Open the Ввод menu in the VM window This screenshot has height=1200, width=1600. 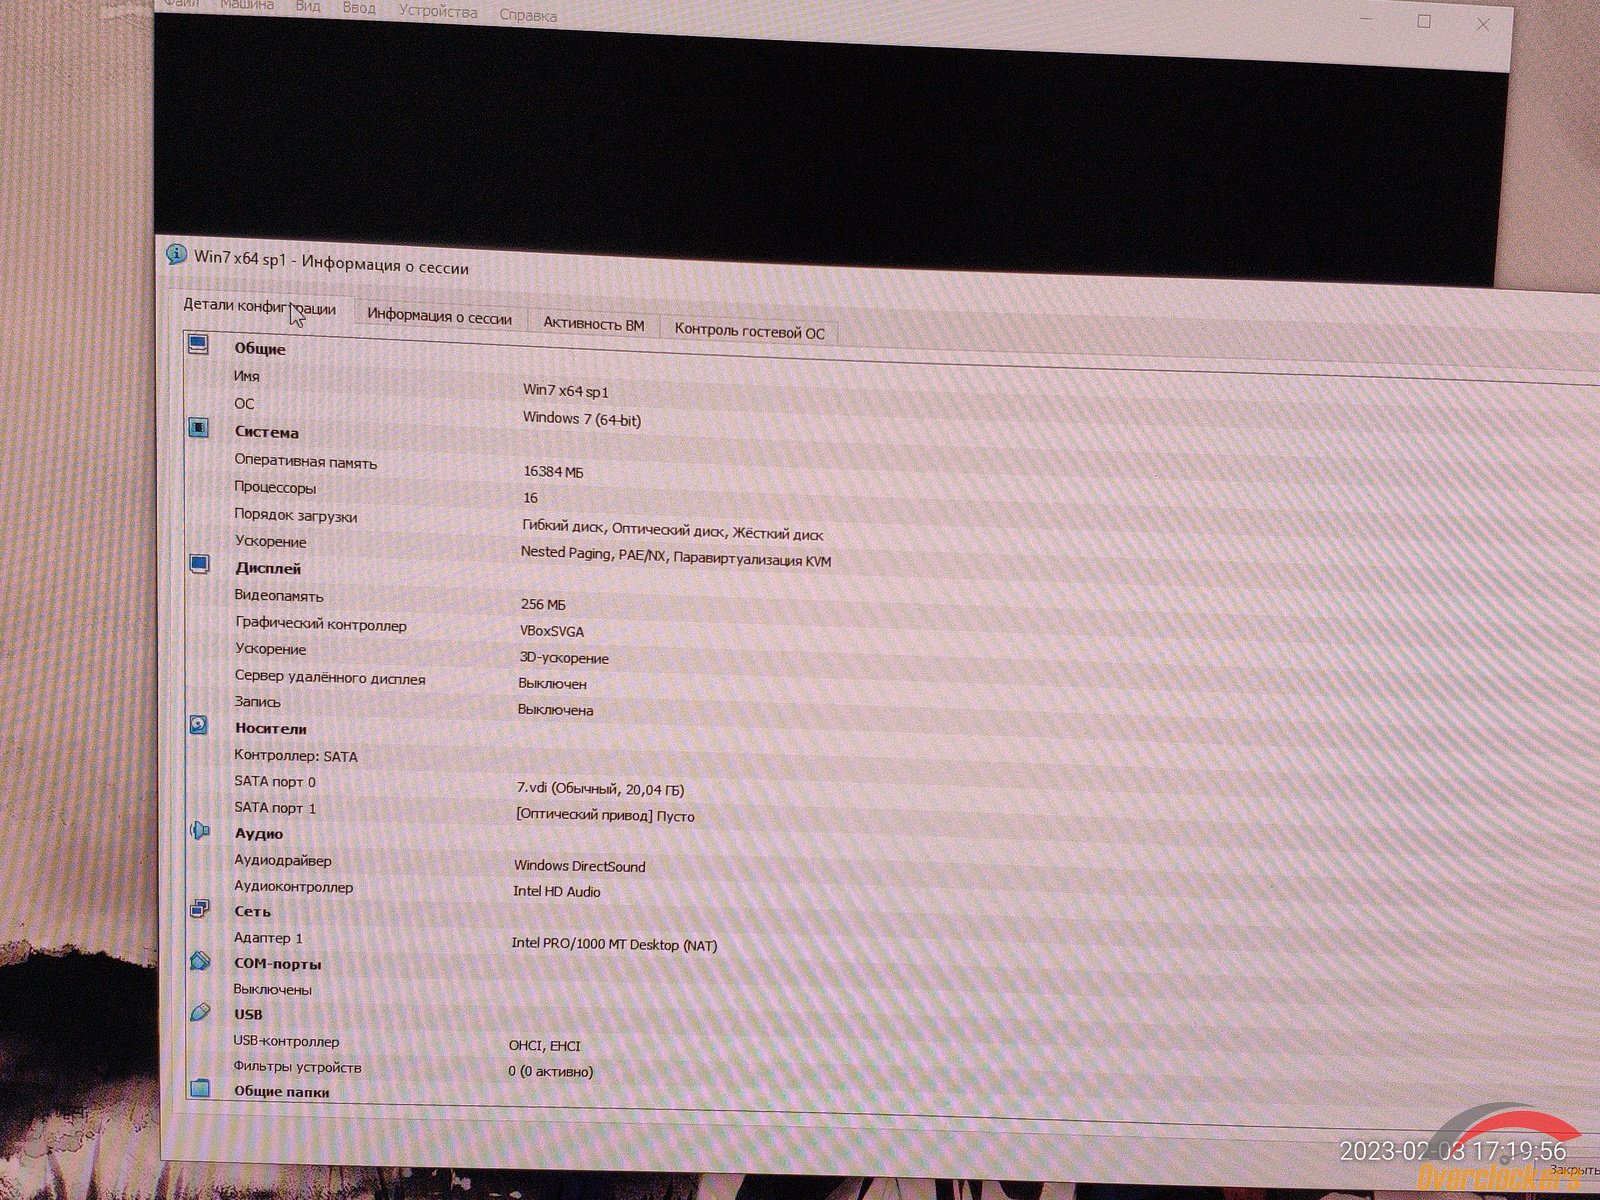pos(359,8)
